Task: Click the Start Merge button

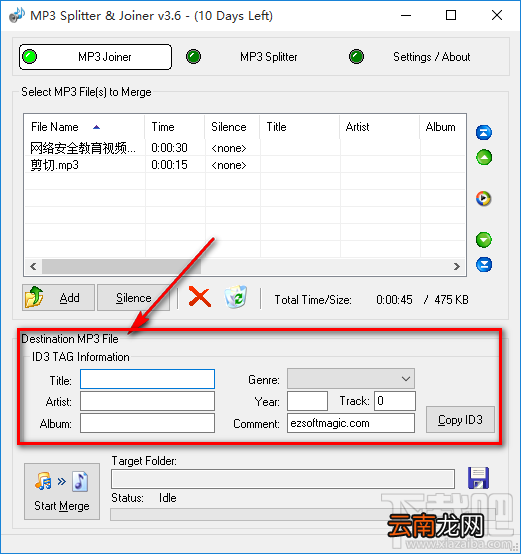Action: (62, 491)
